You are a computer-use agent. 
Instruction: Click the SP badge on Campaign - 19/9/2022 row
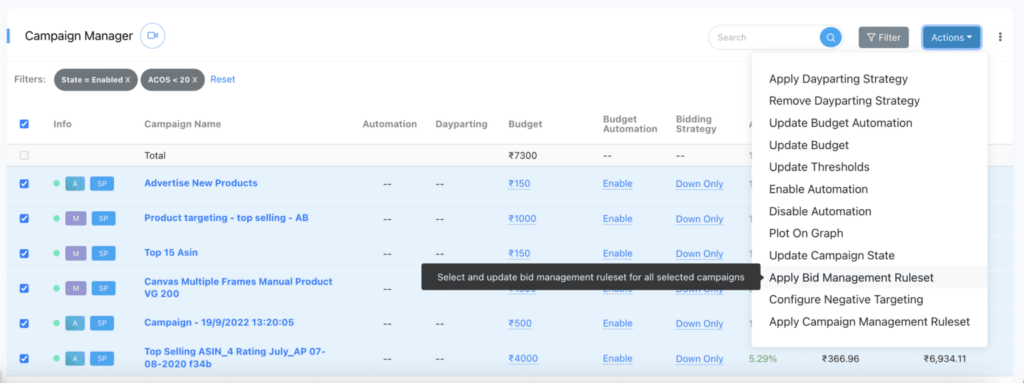click(103, 323)
